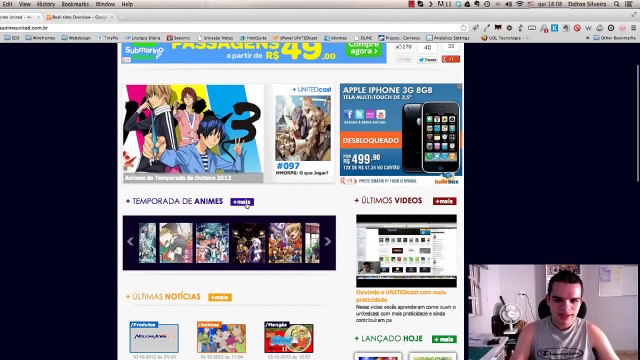The width and height of the screenshot is (640, 360).
Task: Click +mais next to Temporada de Animes
Action: tap(242, 202)
